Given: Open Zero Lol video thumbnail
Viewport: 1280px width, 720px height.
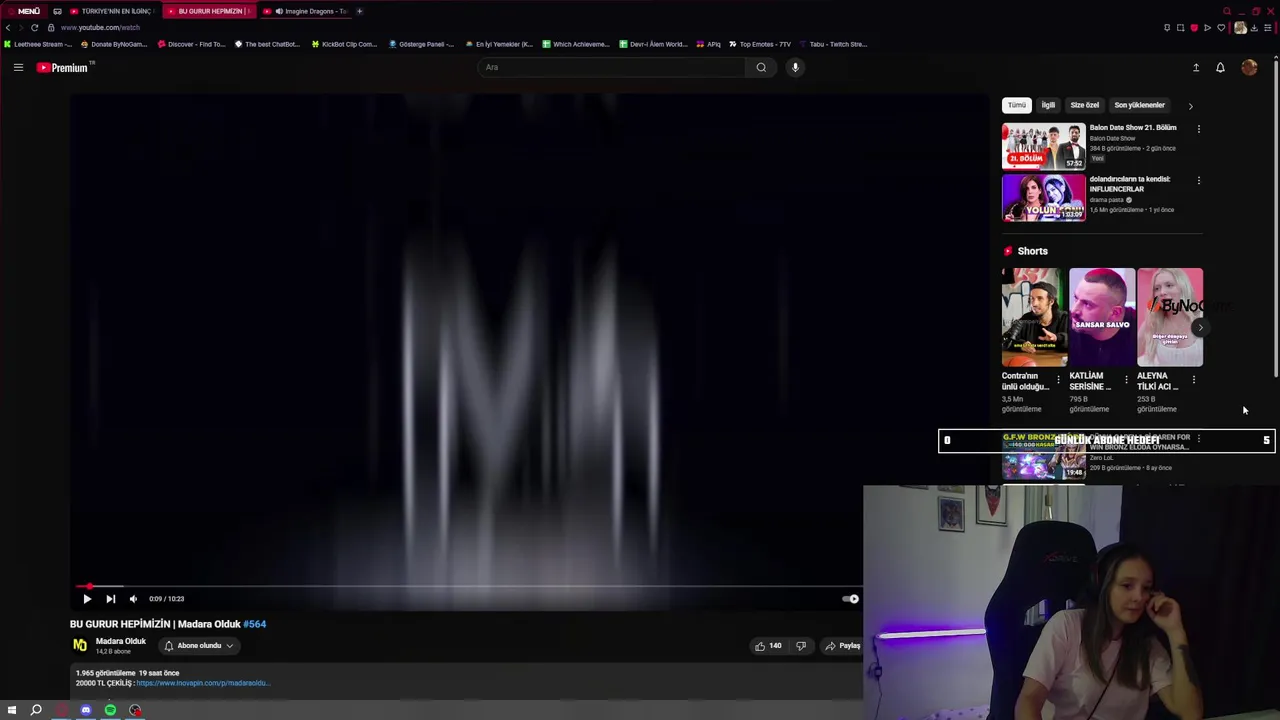Looking at the screenshot, I should tap(1043, 456).
